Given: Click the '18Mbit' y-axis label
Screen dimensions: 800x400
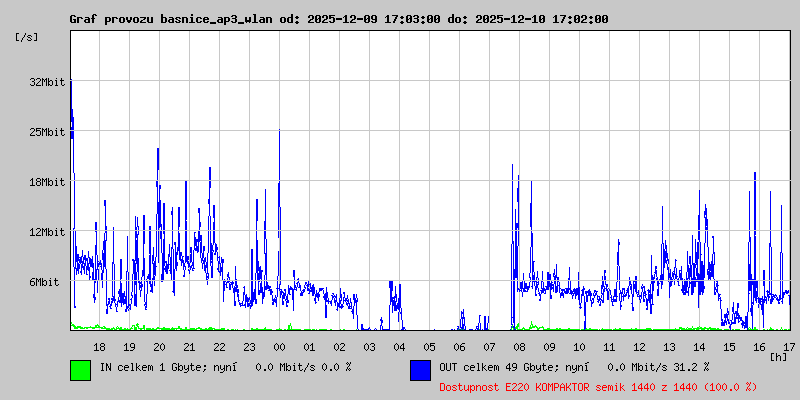Looking at the screenshot, I should click(x=47, y=182).
